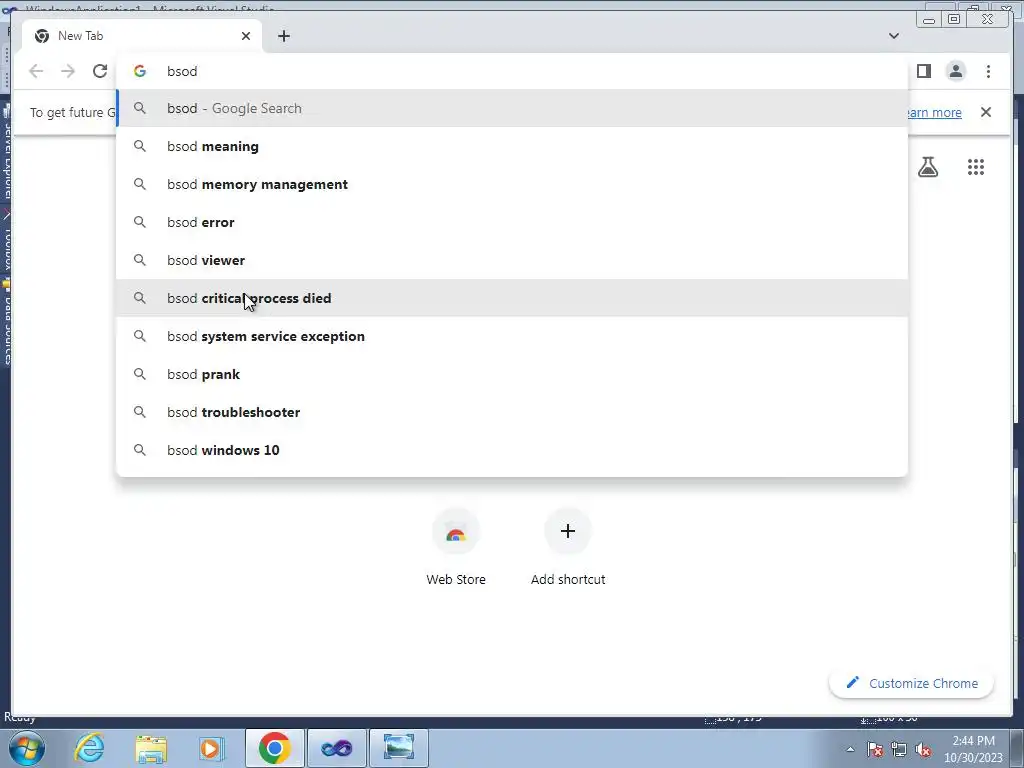Open the Chrome side panel icon

click(923, 71)
